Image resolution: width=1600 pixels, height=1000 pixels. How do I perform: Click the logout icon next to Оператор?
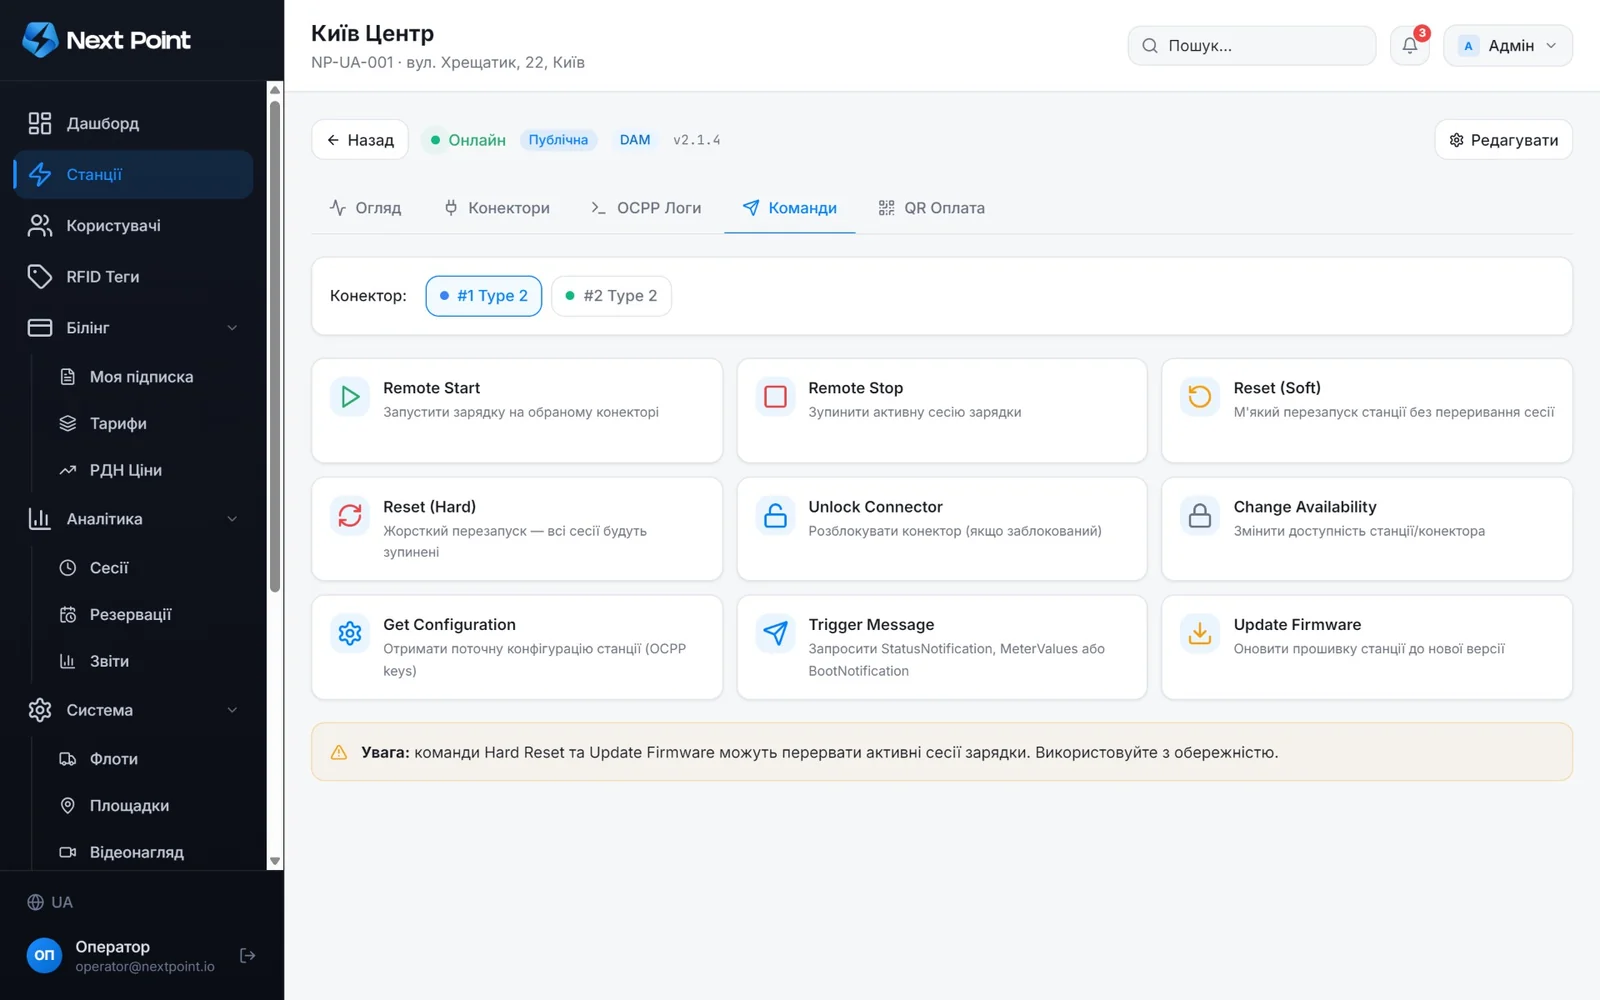coord(248,956)
